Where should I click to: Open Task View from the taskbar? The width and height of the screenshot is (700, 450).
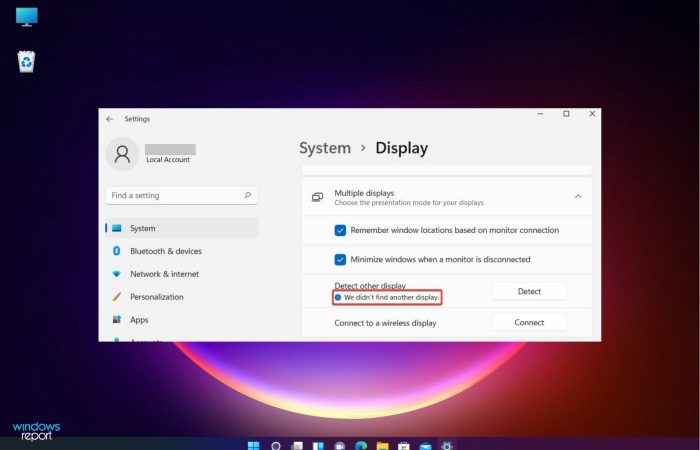coord(297,446)
